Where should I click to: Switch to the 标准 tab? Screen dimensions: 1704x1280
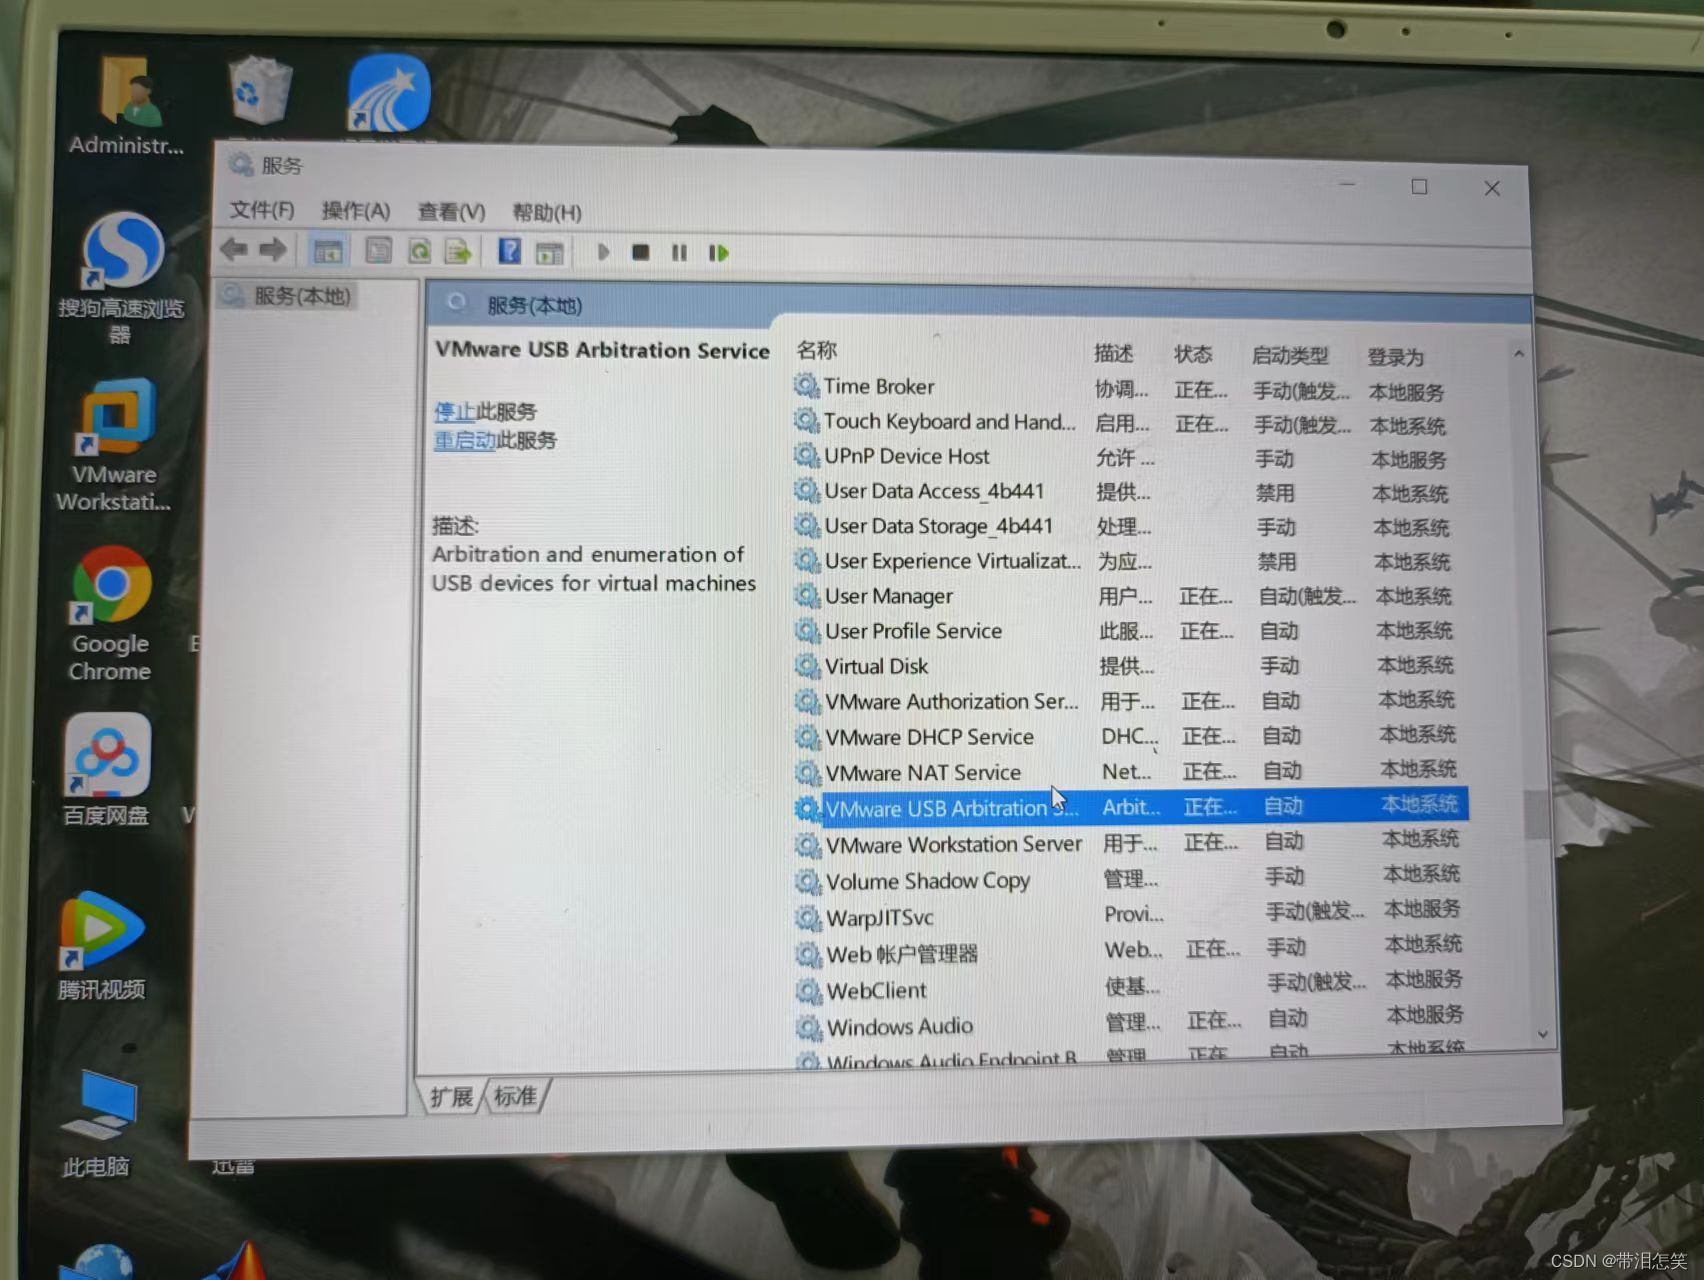[516, 1096]
